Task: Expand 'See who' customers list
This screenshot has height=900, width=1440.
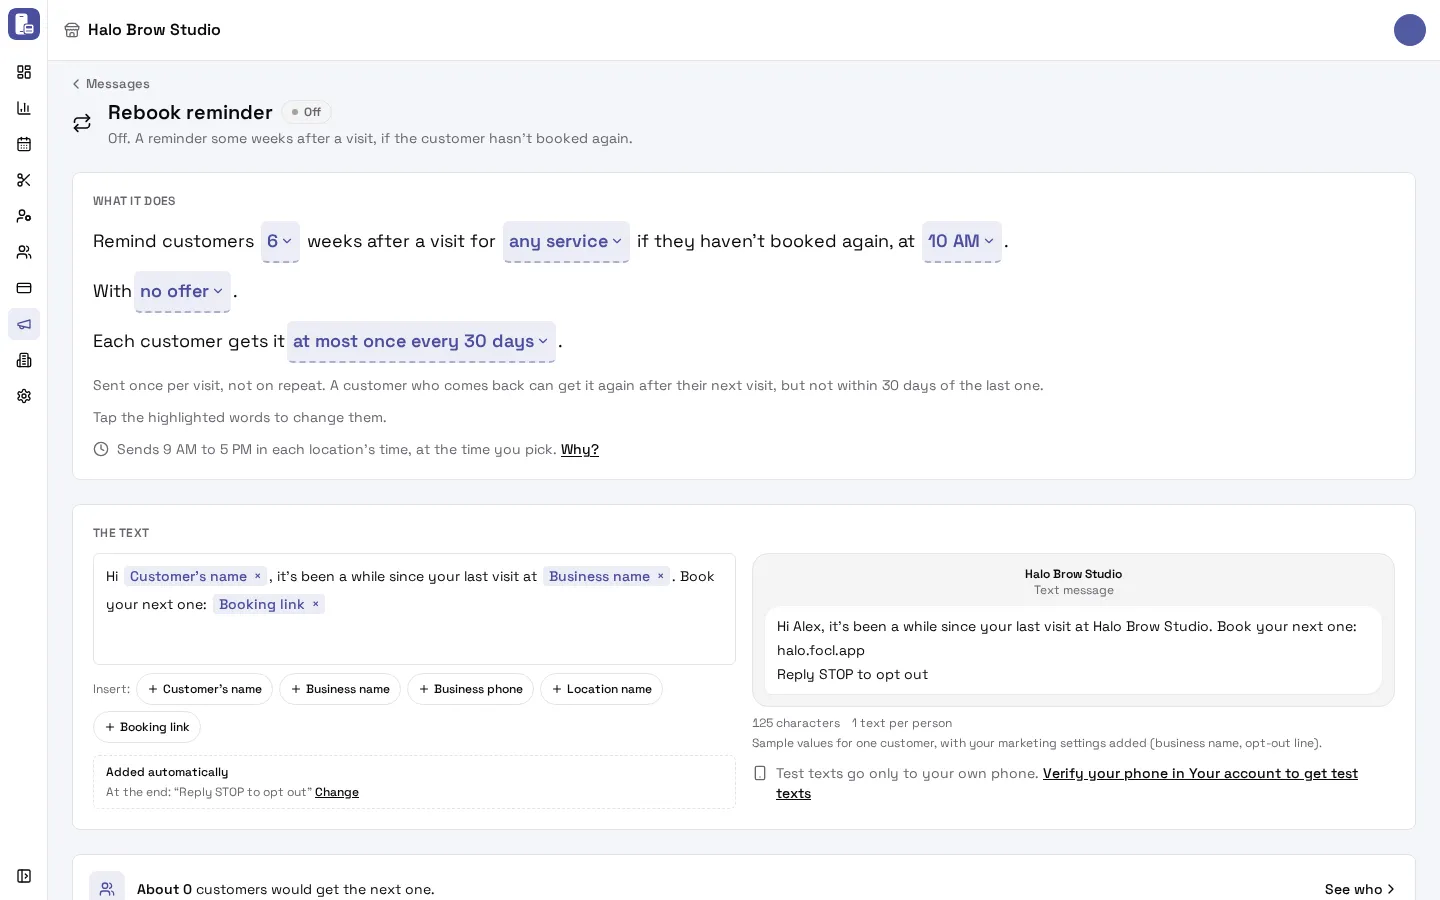Action: pyautogui.click(x=1359, y=889)
